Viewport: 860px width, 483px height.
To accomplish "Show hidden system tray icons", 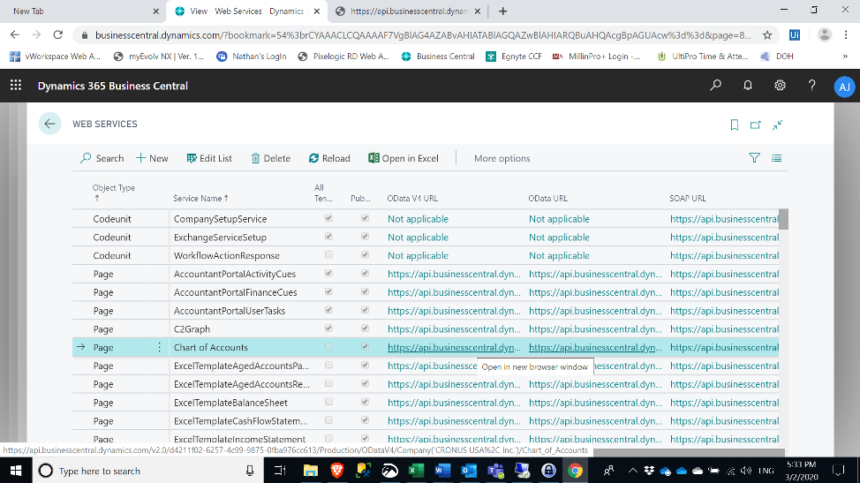I will pyautogui.click(x=632, y=470).
